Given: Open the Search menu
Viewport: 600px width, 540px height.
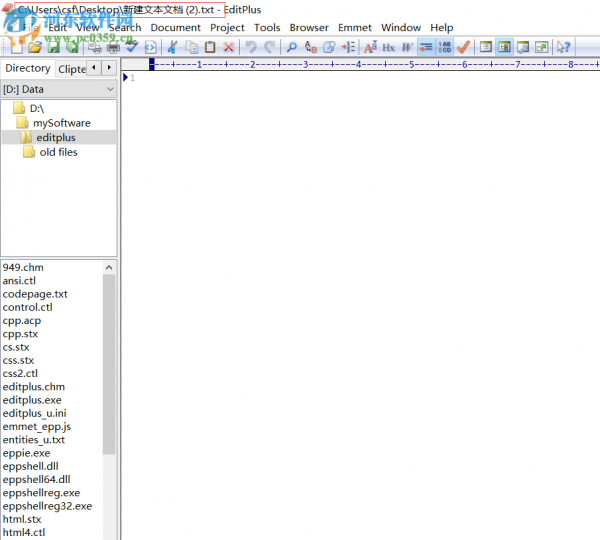Looking at the screenshot, I should (x=125, y=28).
